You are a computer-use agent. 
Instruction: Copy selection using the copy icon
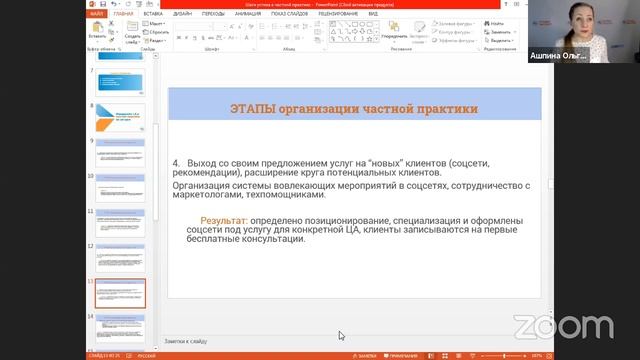111,32
